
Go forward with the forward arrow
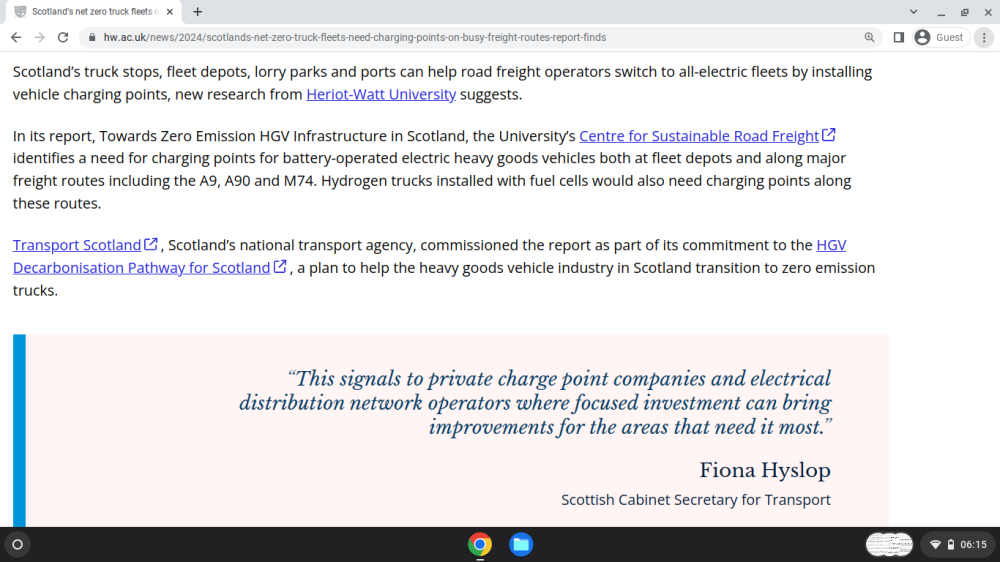pos(40,38)
